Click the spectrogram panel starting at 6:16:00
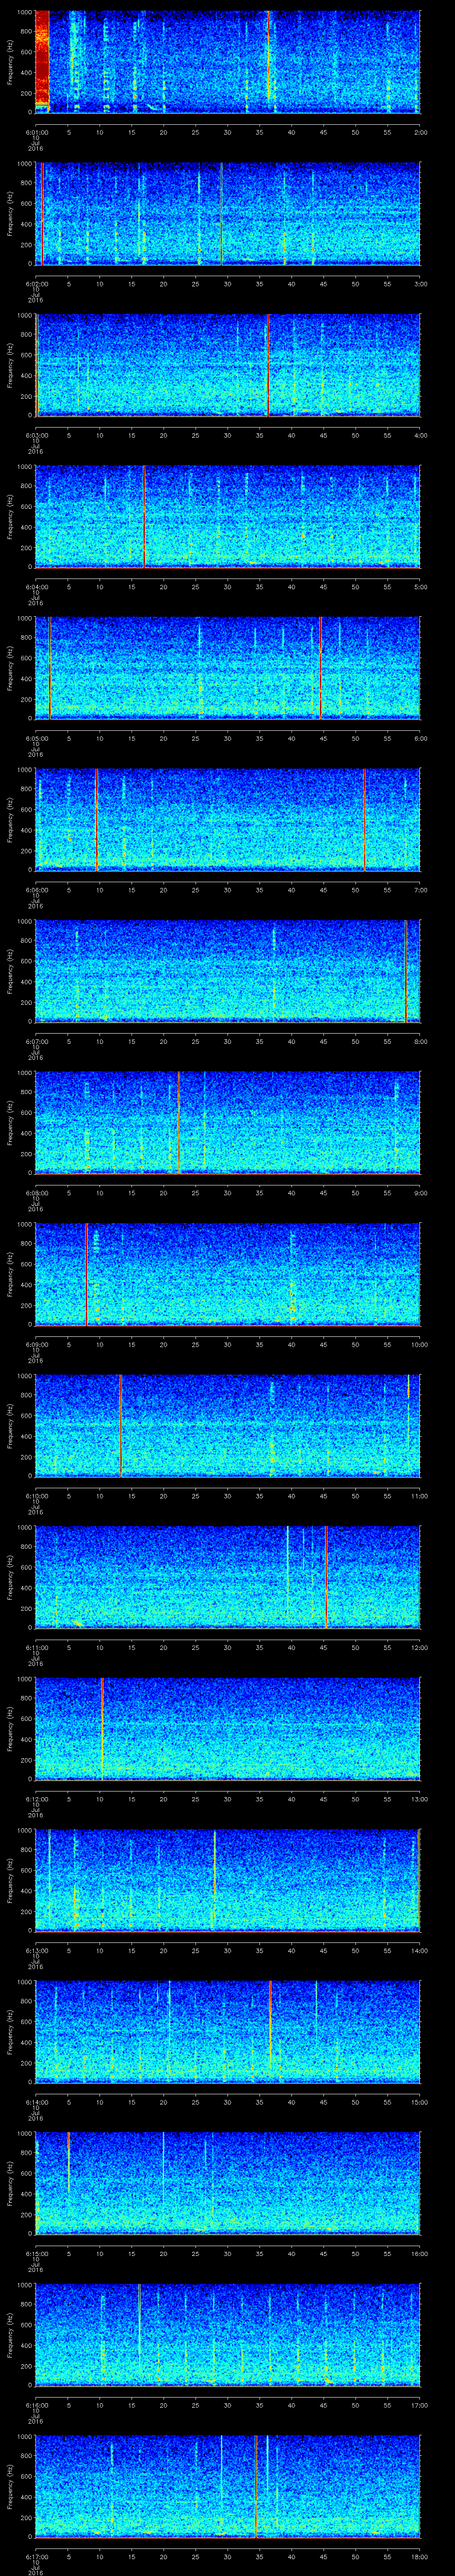This screenshot has height=2576, width=455. (x=227, y=2335)
